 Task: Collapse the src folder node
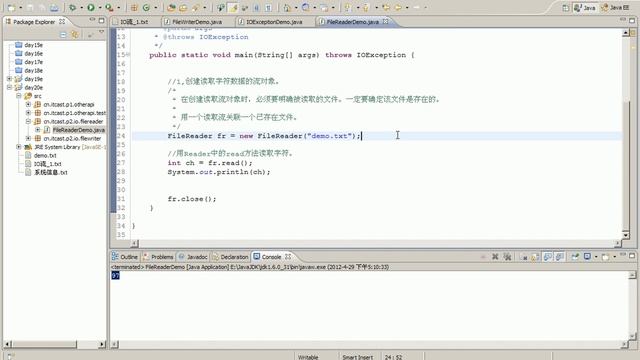[19, 96]
